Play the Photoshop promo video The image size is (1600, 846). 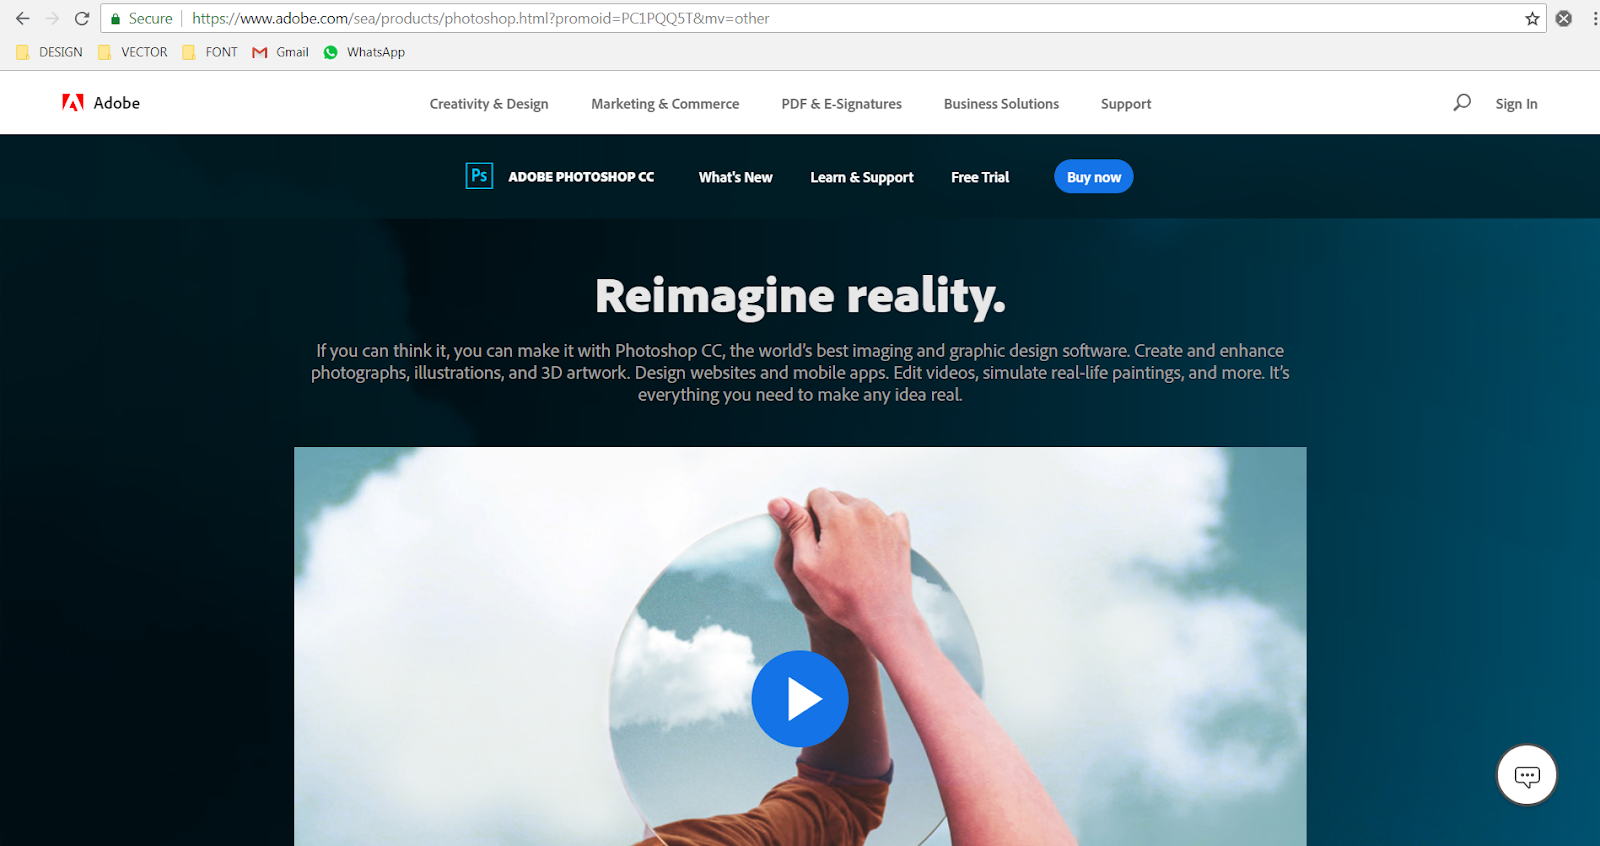(800, 699)
